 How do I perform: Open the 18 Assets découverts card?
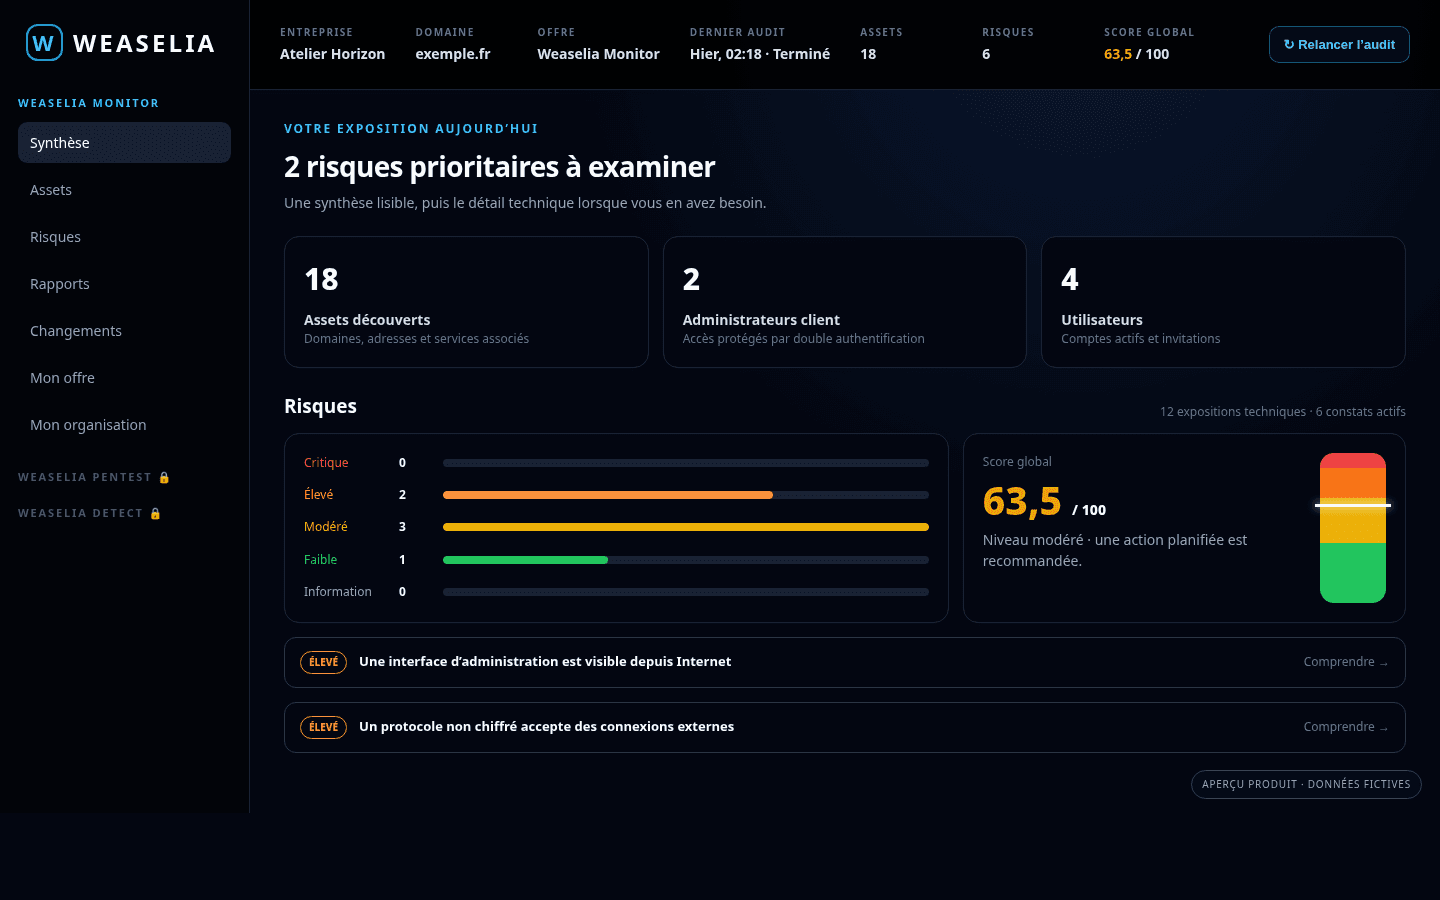pos(466,302)
